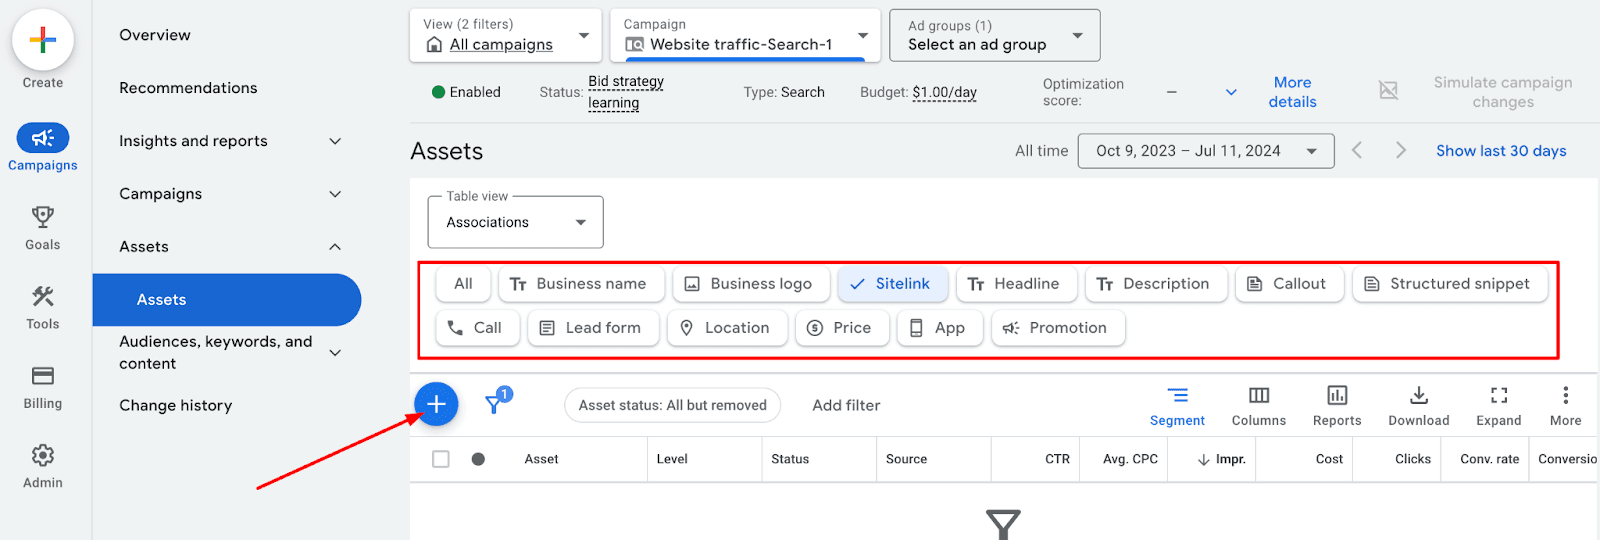The height and width of the screenshot is (540, 1600).
Task: Click the Simulate campaign changes icon
Action: coord(1389,91)
